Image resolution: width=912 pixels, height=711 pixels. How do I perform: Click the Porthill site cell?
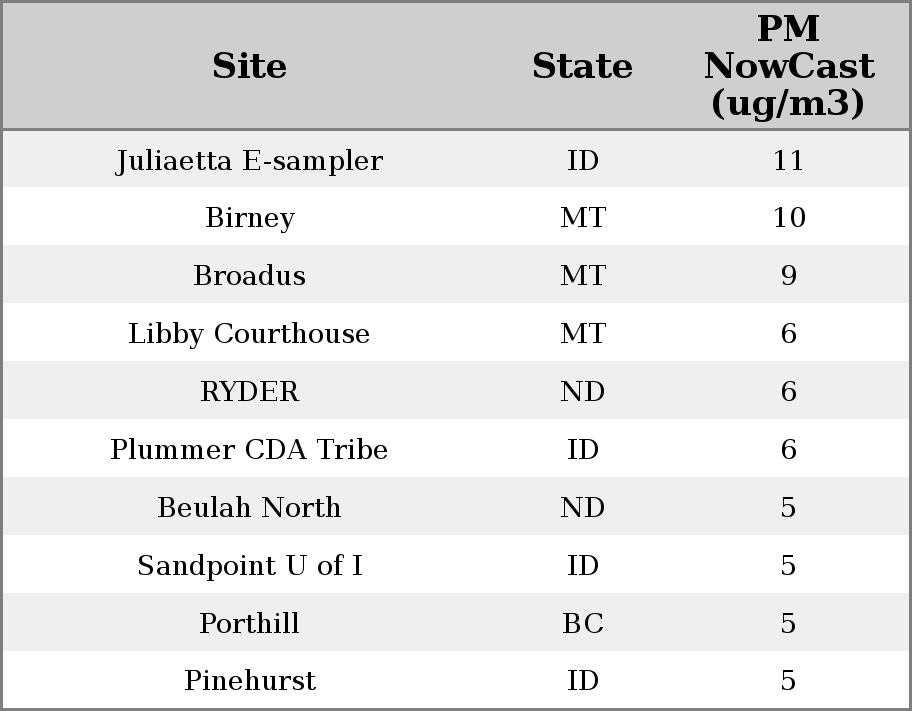tap(249, 624)
